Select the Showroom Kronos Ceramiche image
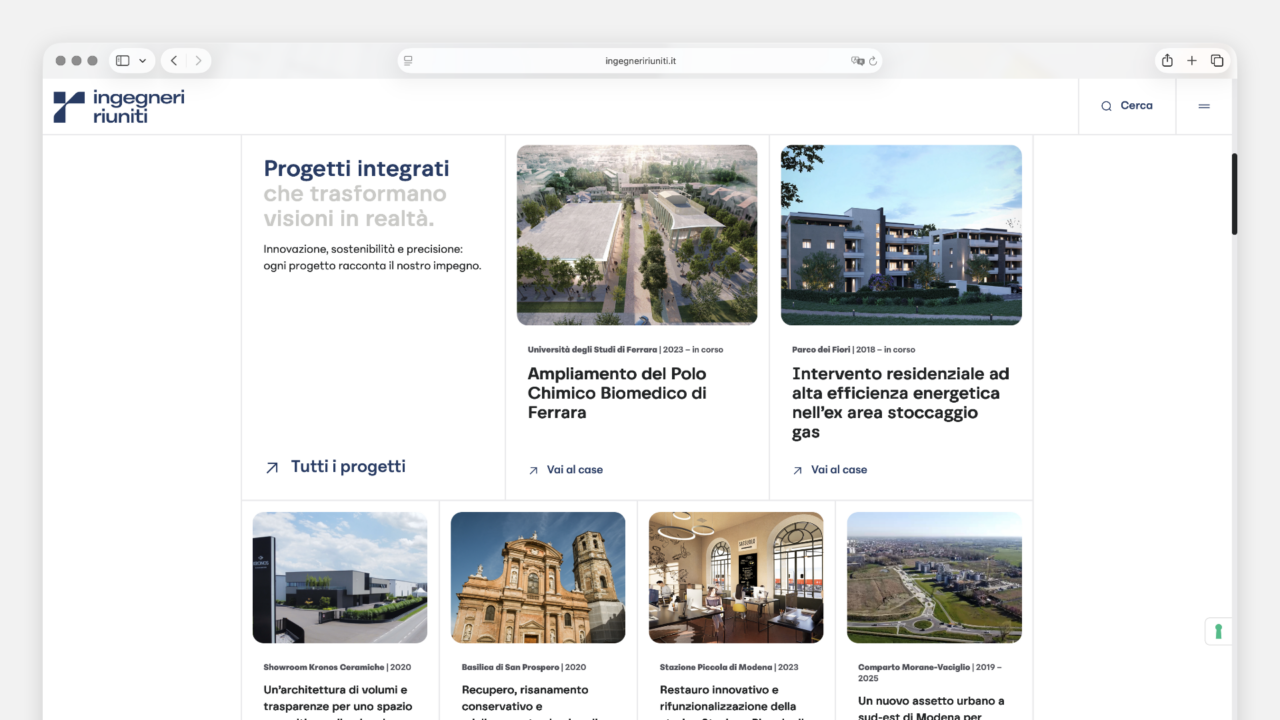Image resolution: width=1280 pixels, height=720 pixels. click(340, 577)
